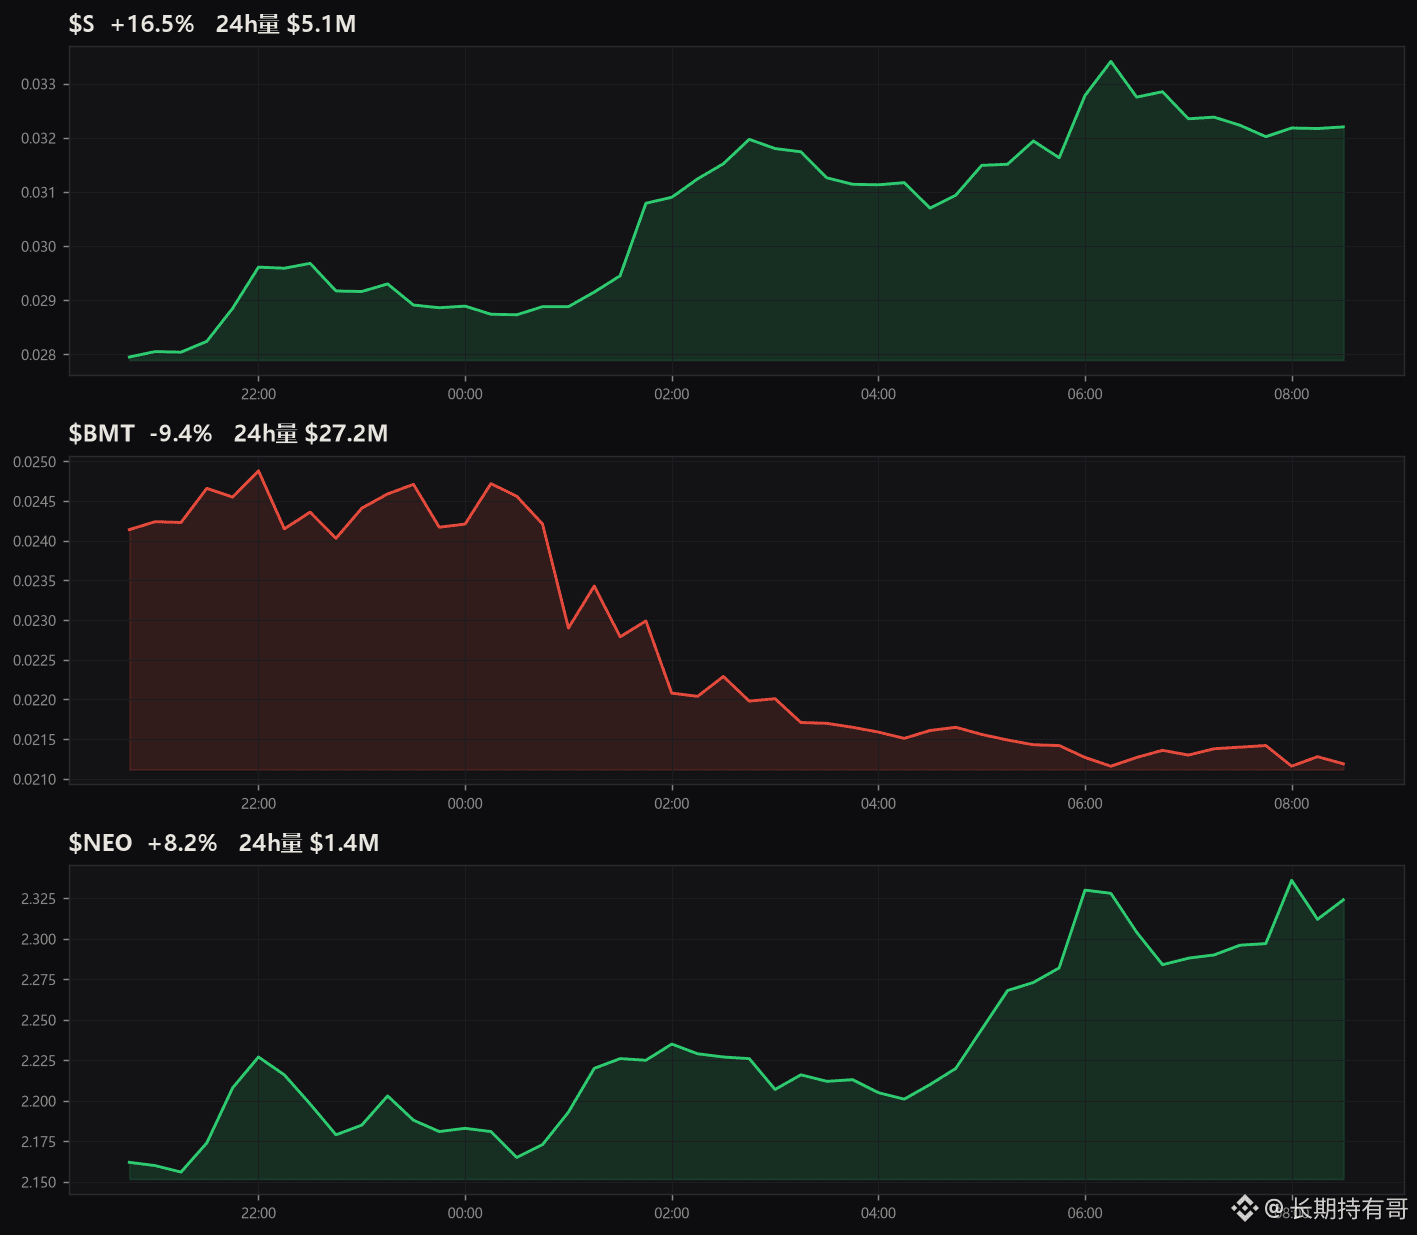Click the 0.030 y-axis label

click(x=38, y=246)
